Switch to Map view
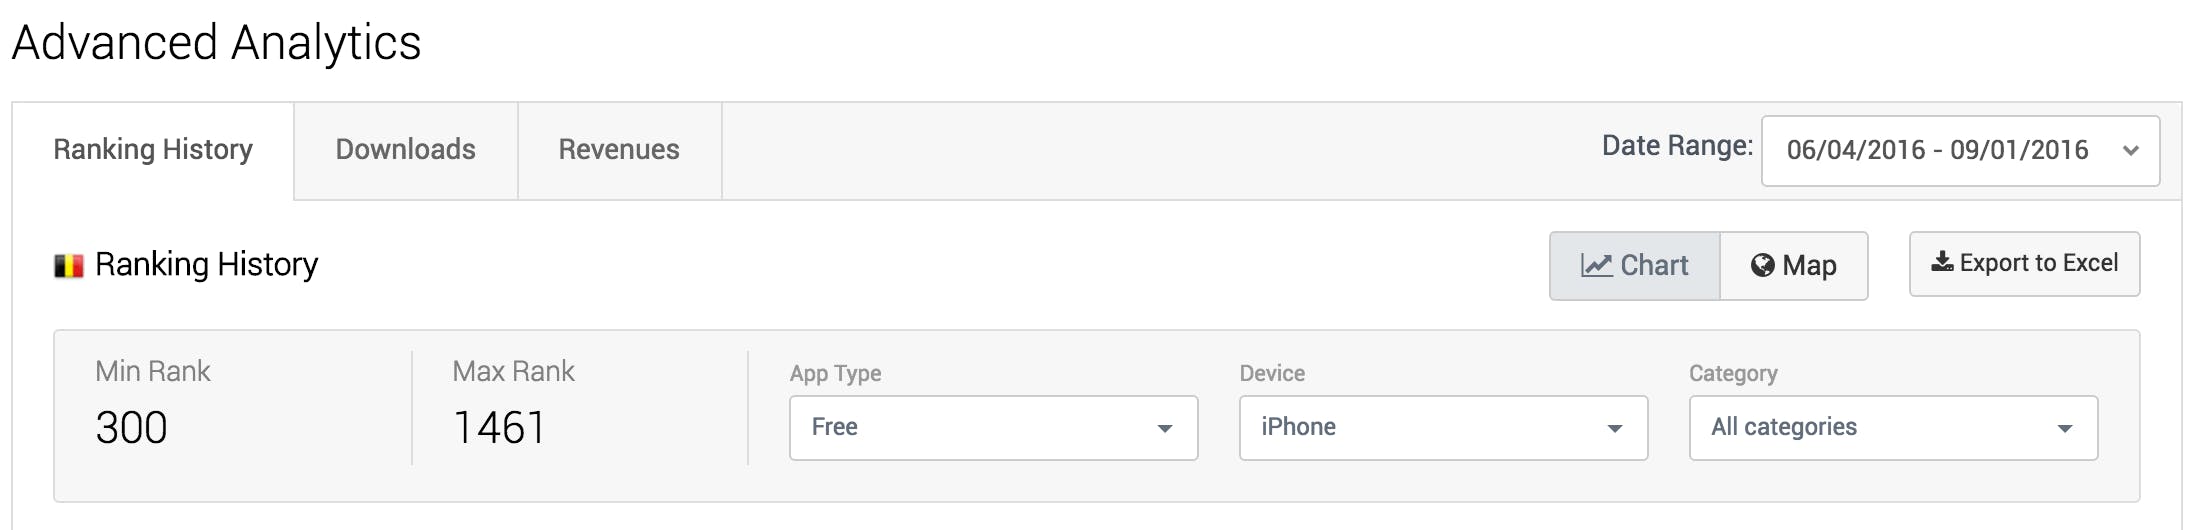This screenshot has width=2195, height=530. pyautogui.click(x=1794, y=266)
